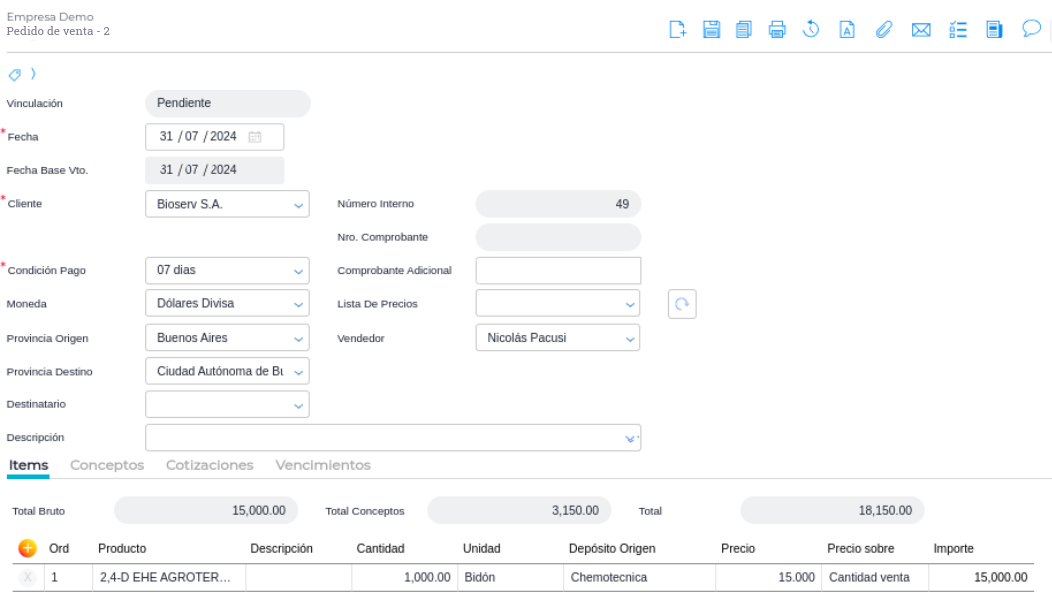
Task: Click the tag icon above Vinculación
Action: pos(15,75)
